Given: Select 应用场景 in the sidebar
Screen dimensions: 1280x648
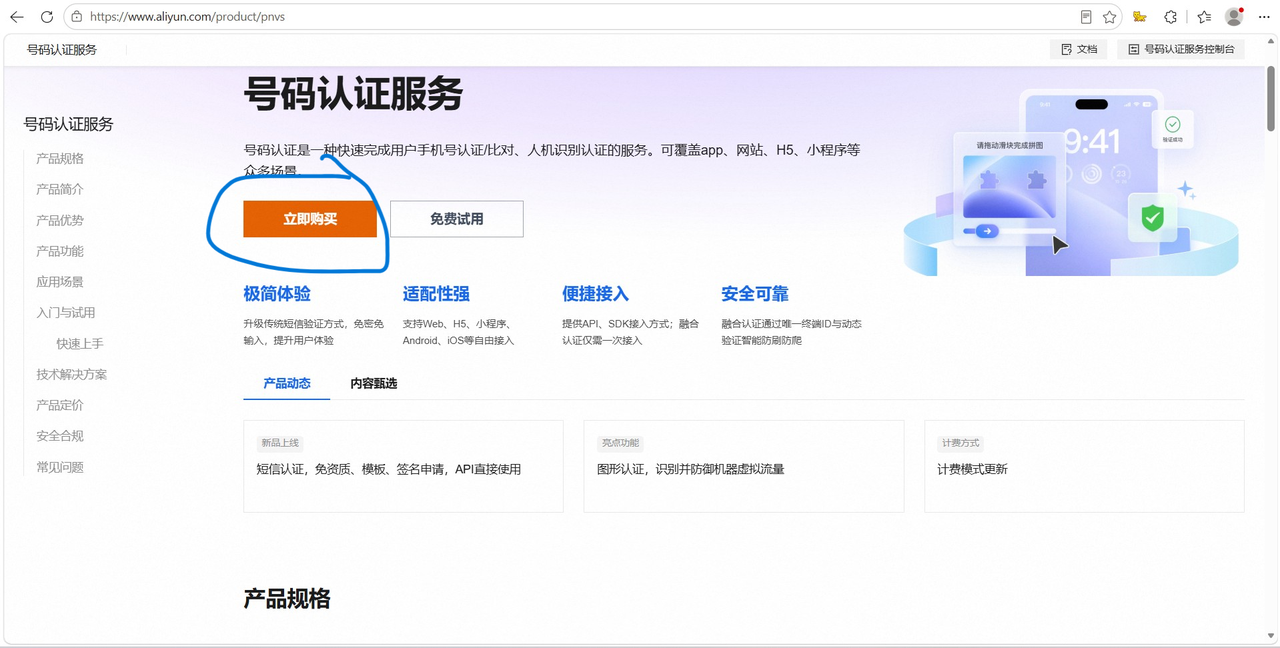Looking at the screenshot, I should point(60,282).
